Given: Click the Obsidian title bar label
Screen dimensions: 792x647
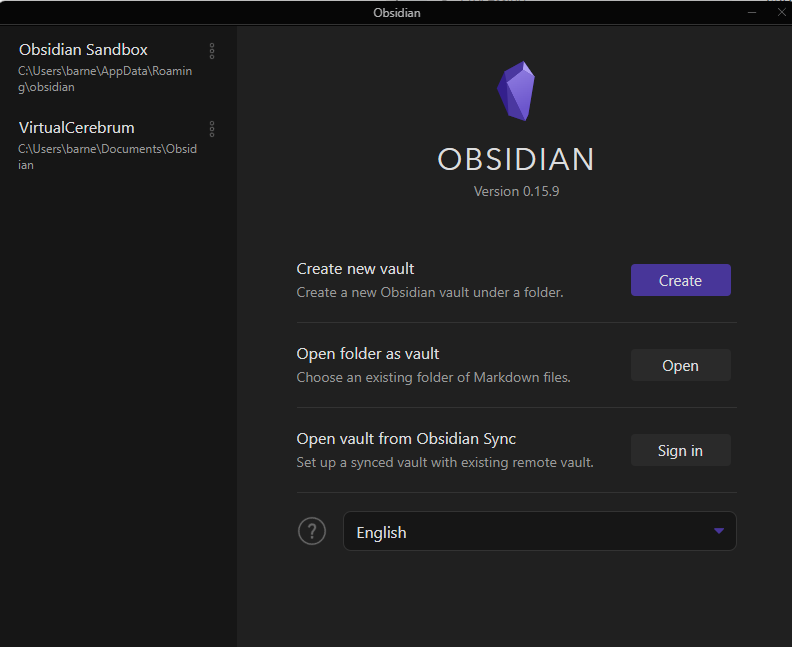Looking at the screenshot, I should click(x=397, y=13).
